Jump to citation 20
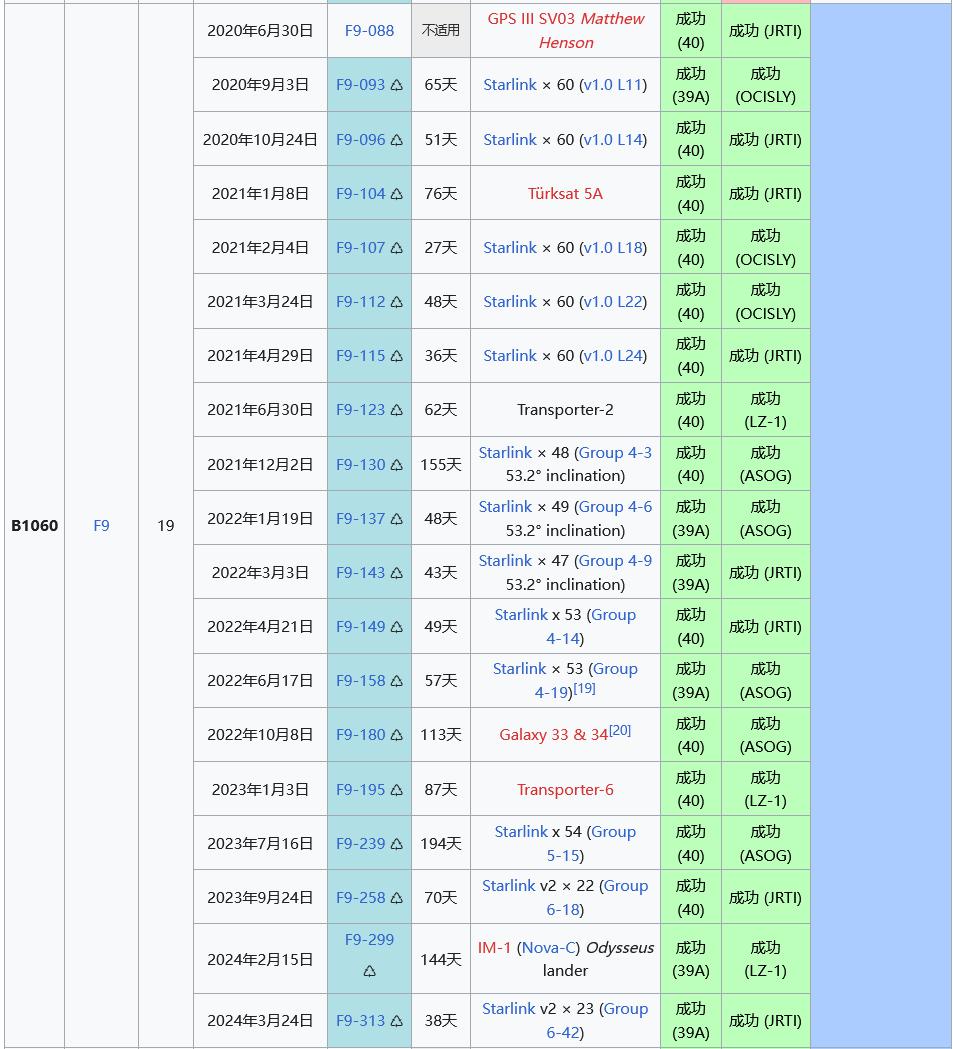Screen dimensions: 953x1049 click(620, 730)
